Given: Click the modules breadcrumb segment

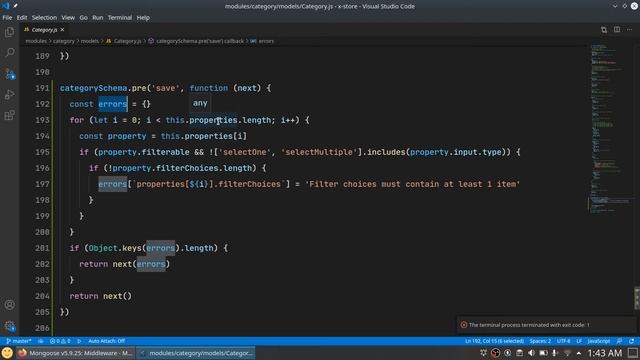Looking at the screenshot, I should [36, 41].
